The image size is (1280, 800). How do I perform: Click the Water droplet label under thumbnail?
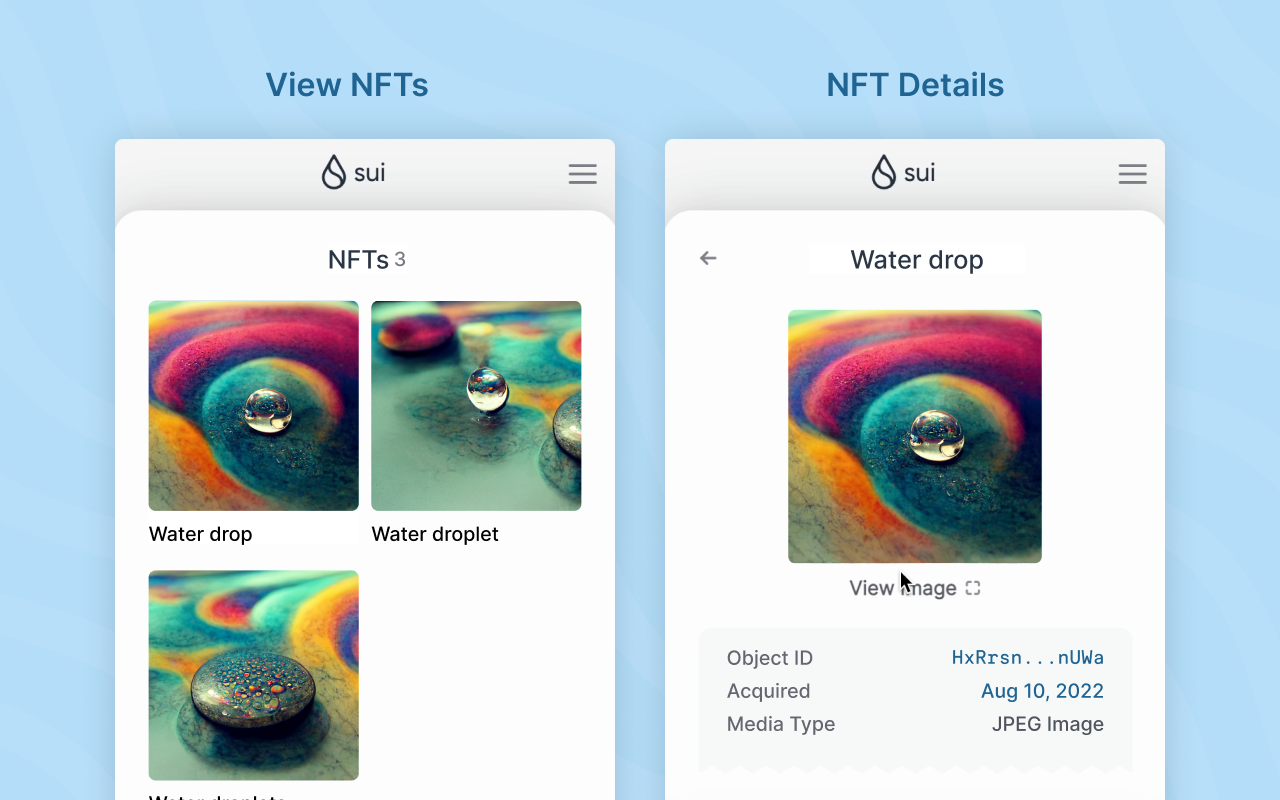coord(435,534)
